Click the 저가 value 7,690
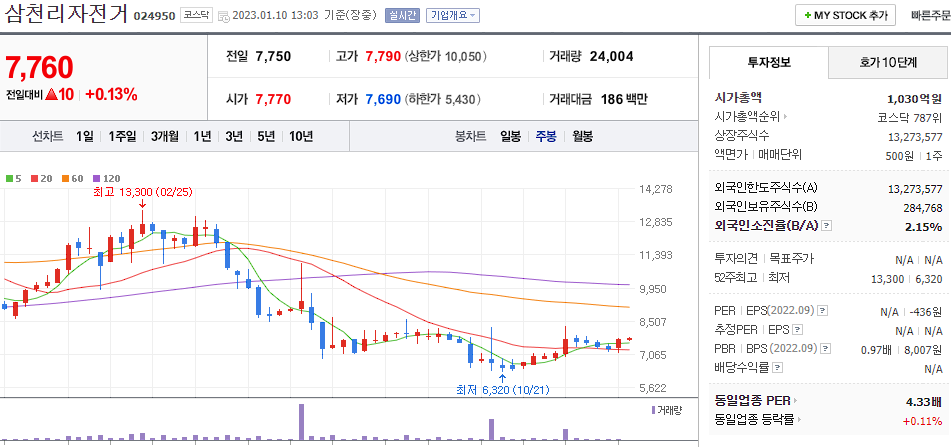951x447 pixels. pyautogui.click(x=383, y=99)
